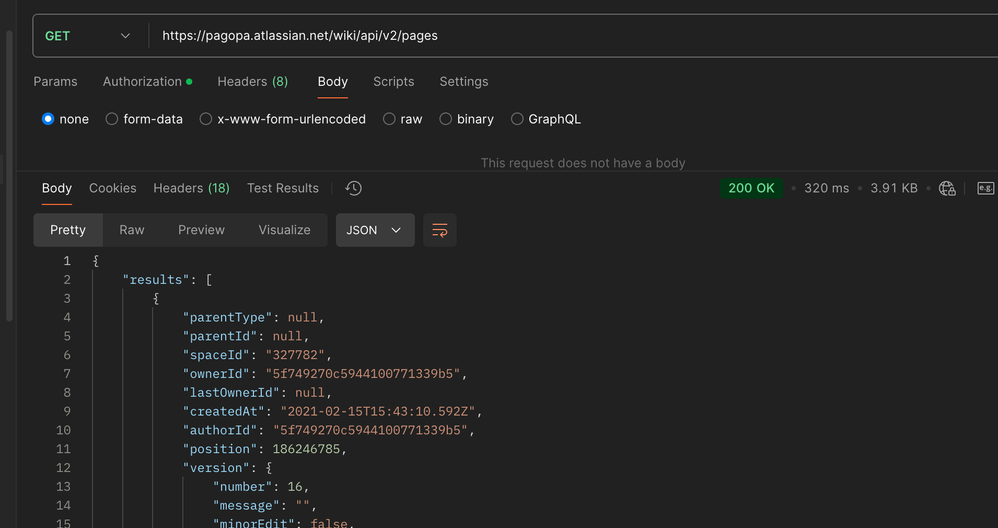Viewport: 998px width, 528px height.
Task: Collapse JSON root at line 1
Action: tap(95, 261)
